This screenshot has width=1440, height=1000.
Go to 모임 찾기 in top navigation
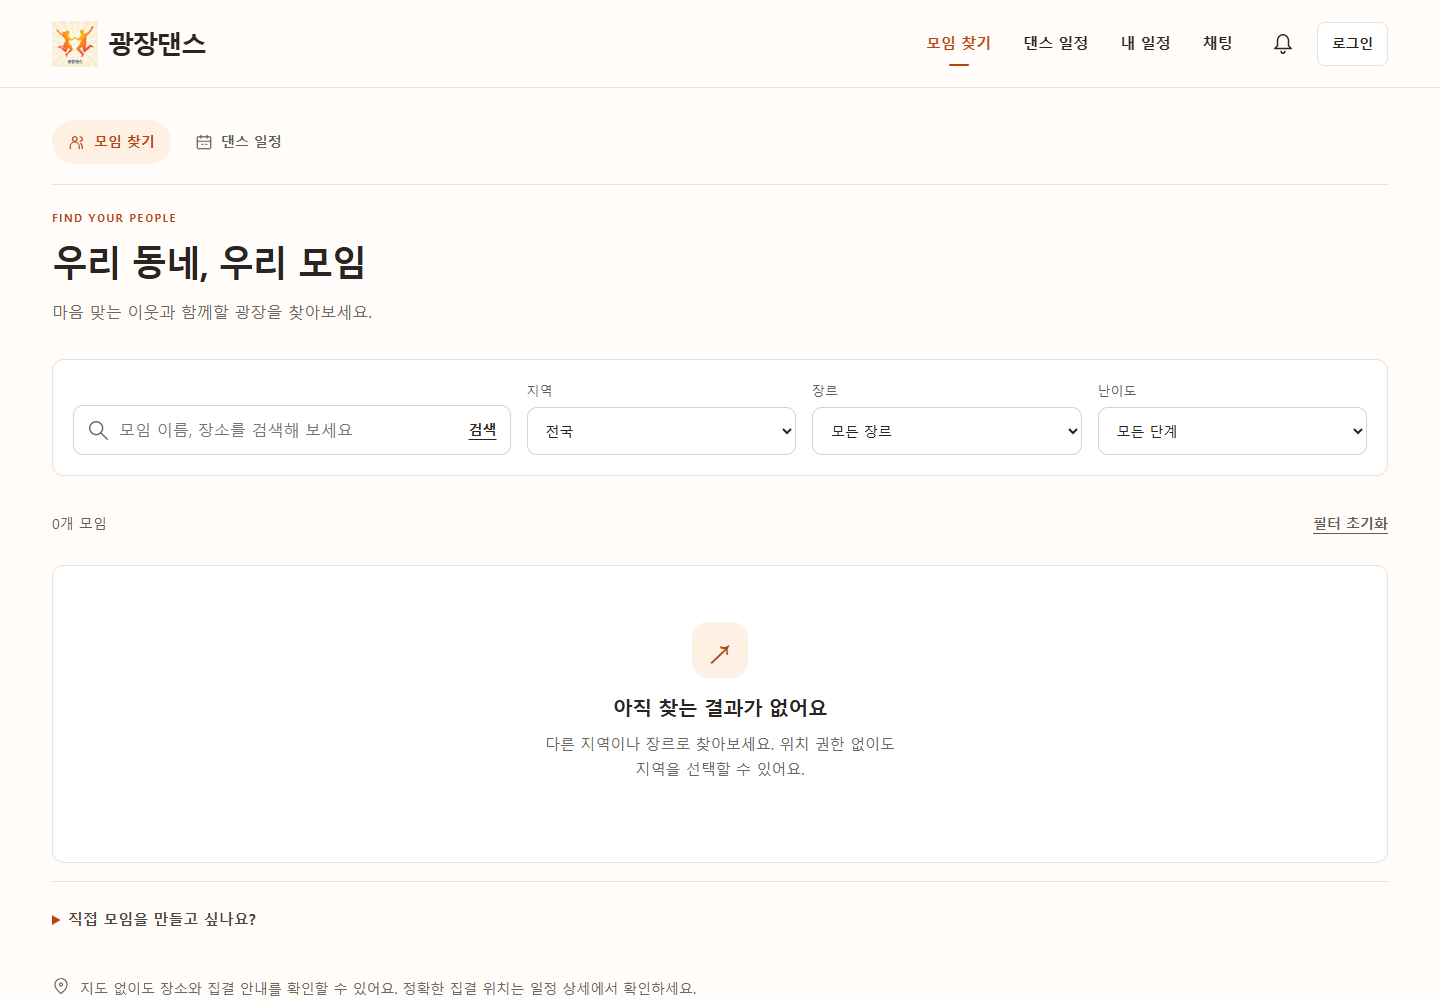(x=959, y=43)
